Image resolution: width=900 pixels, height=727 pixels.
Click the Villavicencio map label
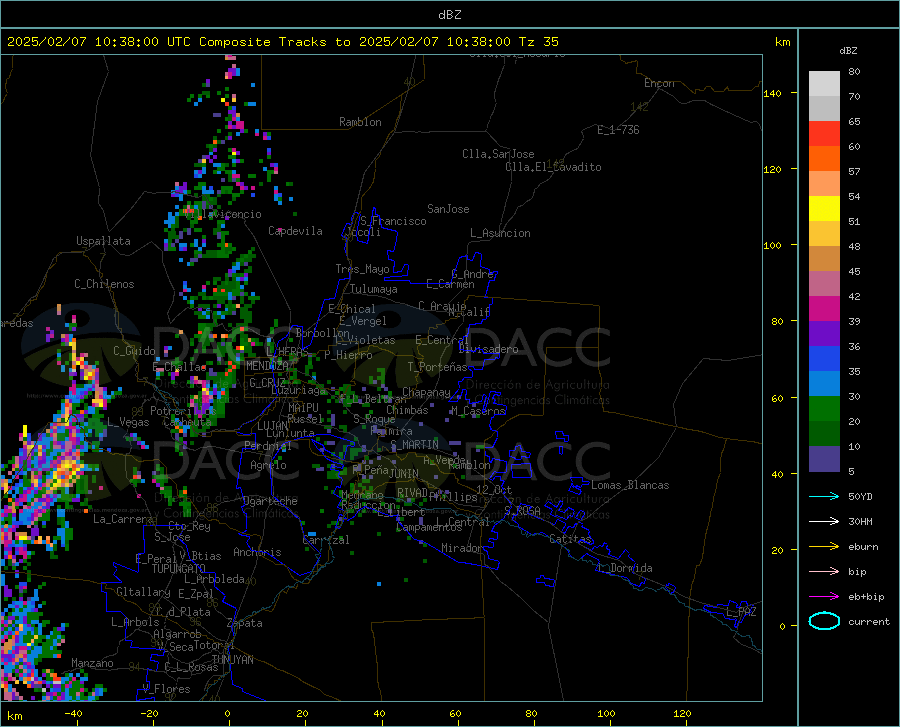point(224,214)
